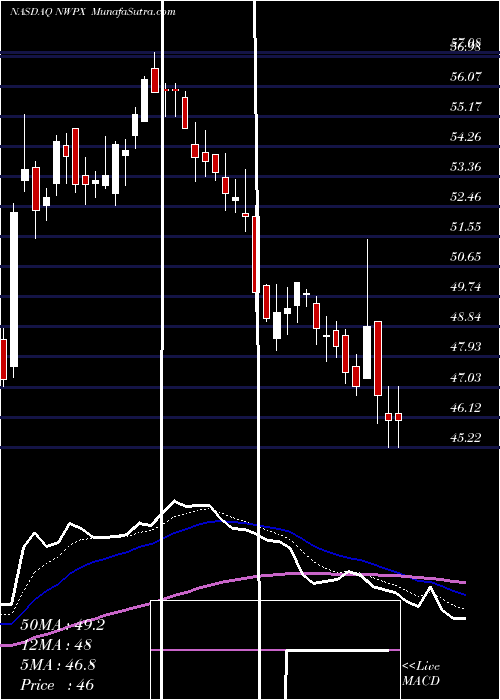Click the 'NASDAQ NWPX MunafaSutra.com' header text
The height and width of the screenshot is (700, 500).
[93, 12]
